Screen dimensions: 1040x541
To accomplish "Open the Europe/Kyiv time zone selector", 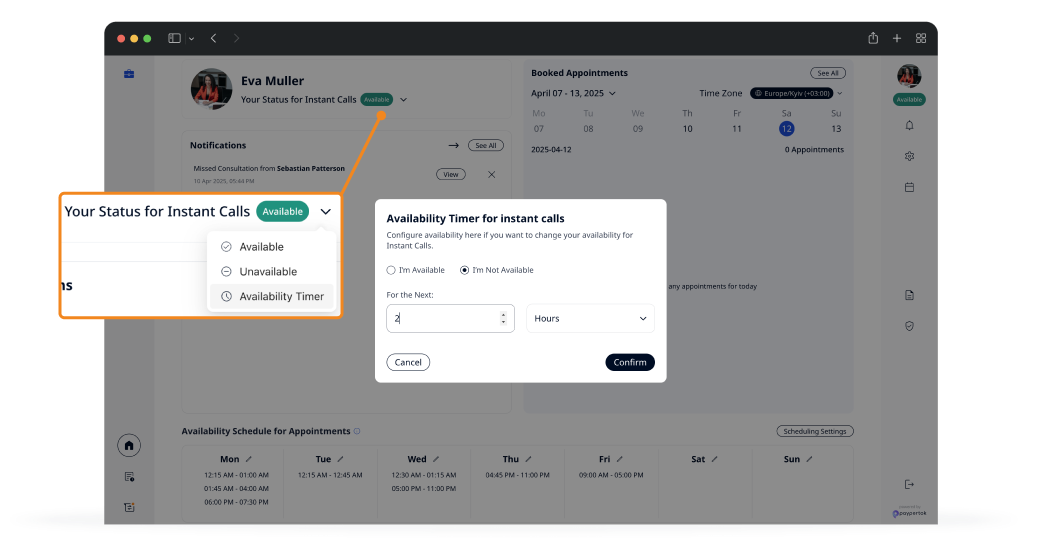I will [792, 93].
